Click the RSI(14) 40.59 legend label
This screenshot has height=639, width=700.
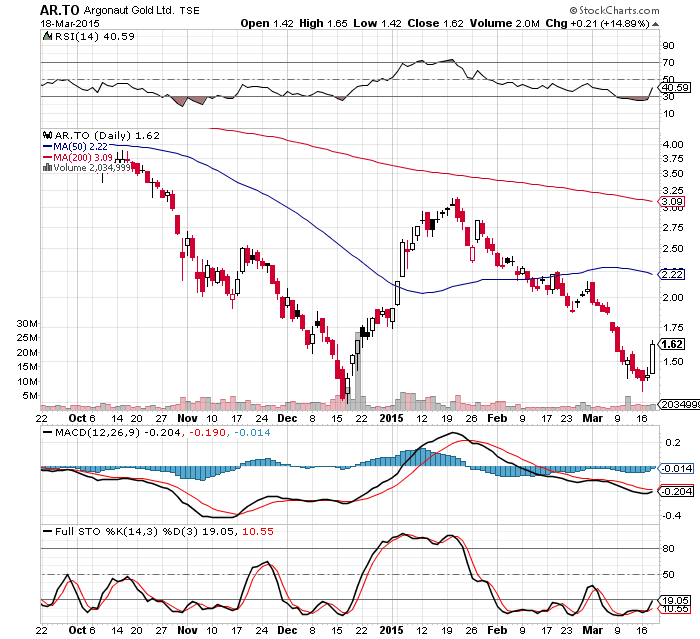coord(95,37)
